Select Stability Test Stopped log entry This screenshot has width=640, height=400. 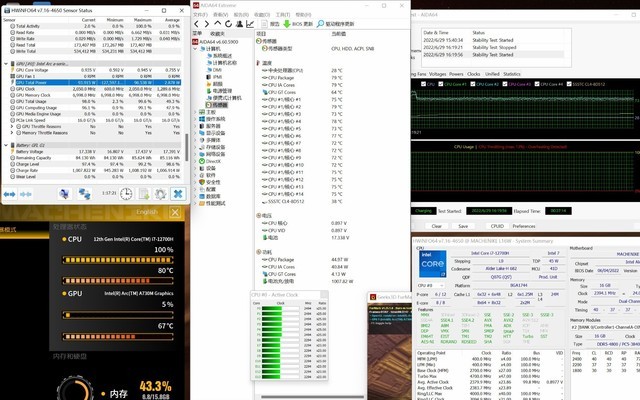(493, 47)
